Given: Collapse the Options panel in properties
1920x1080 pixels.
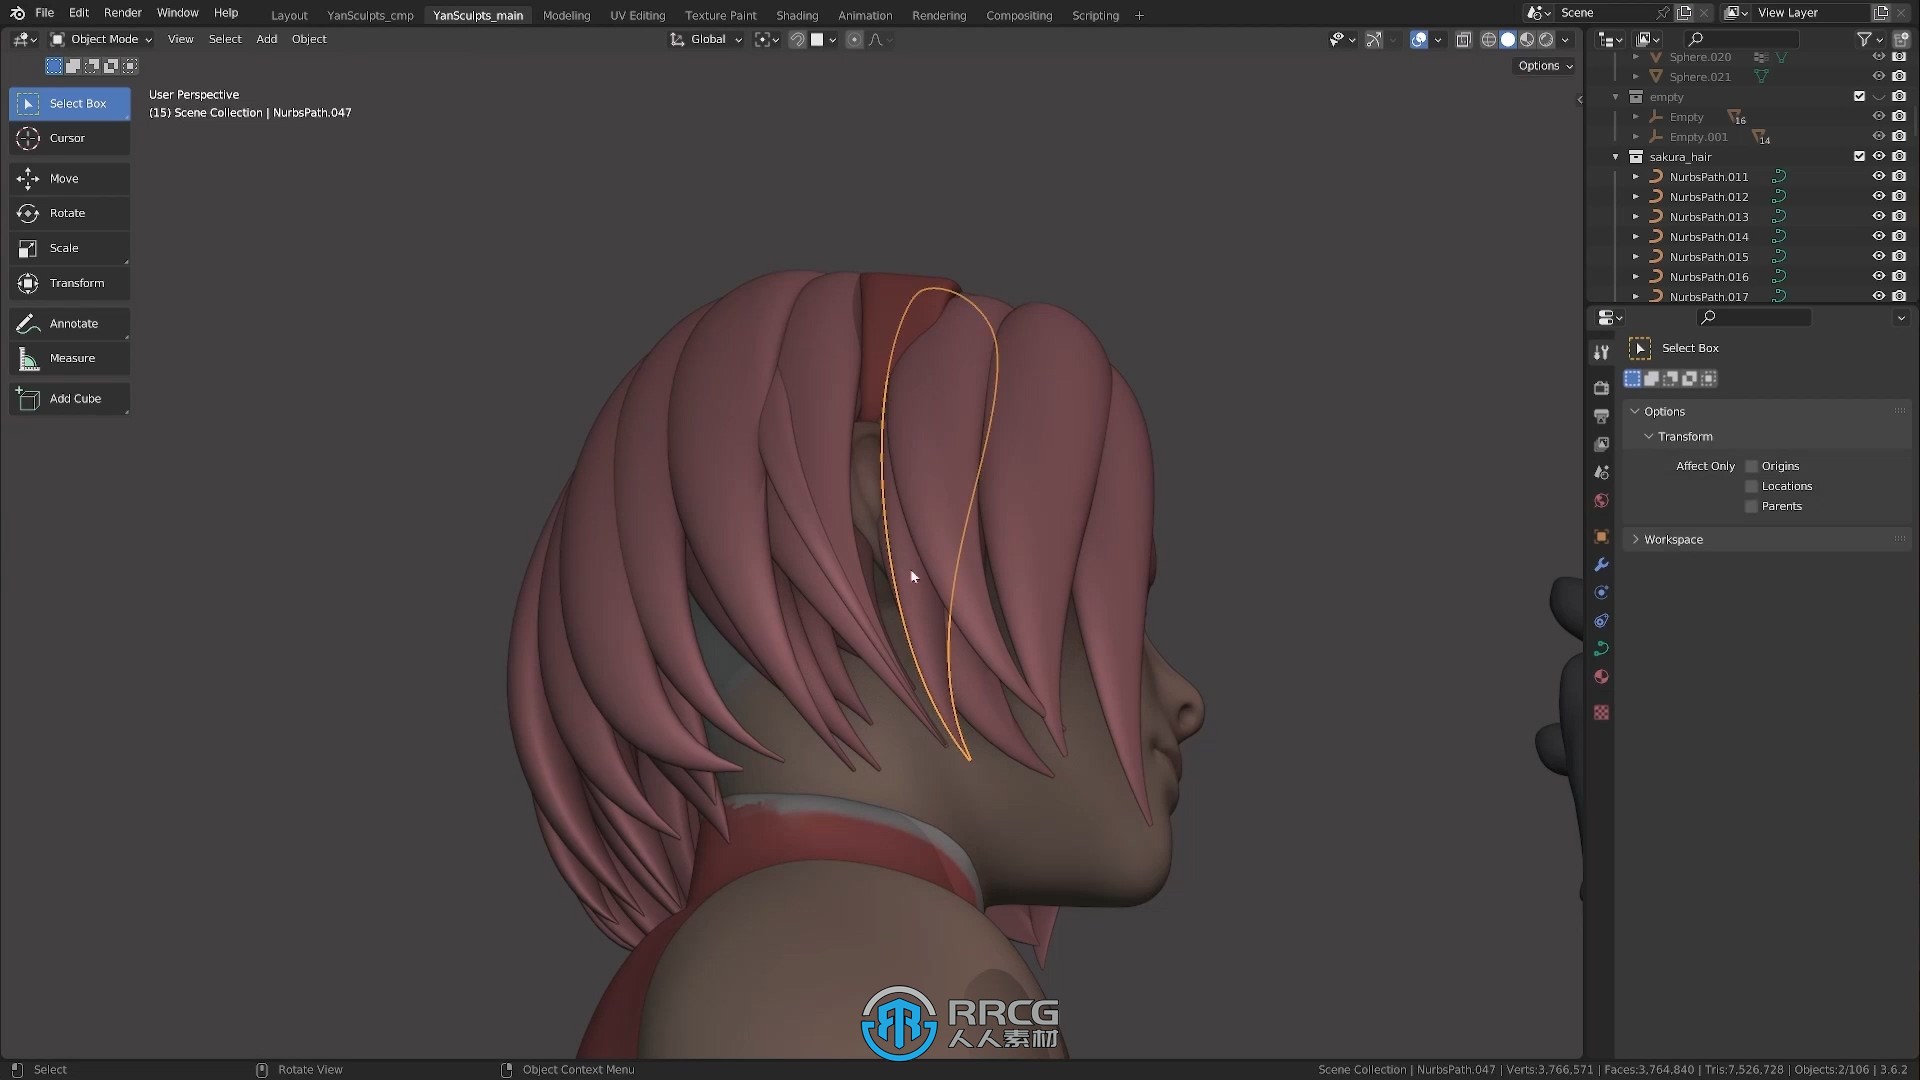Looking at the screenshot, I should (x=1635, y=411).
